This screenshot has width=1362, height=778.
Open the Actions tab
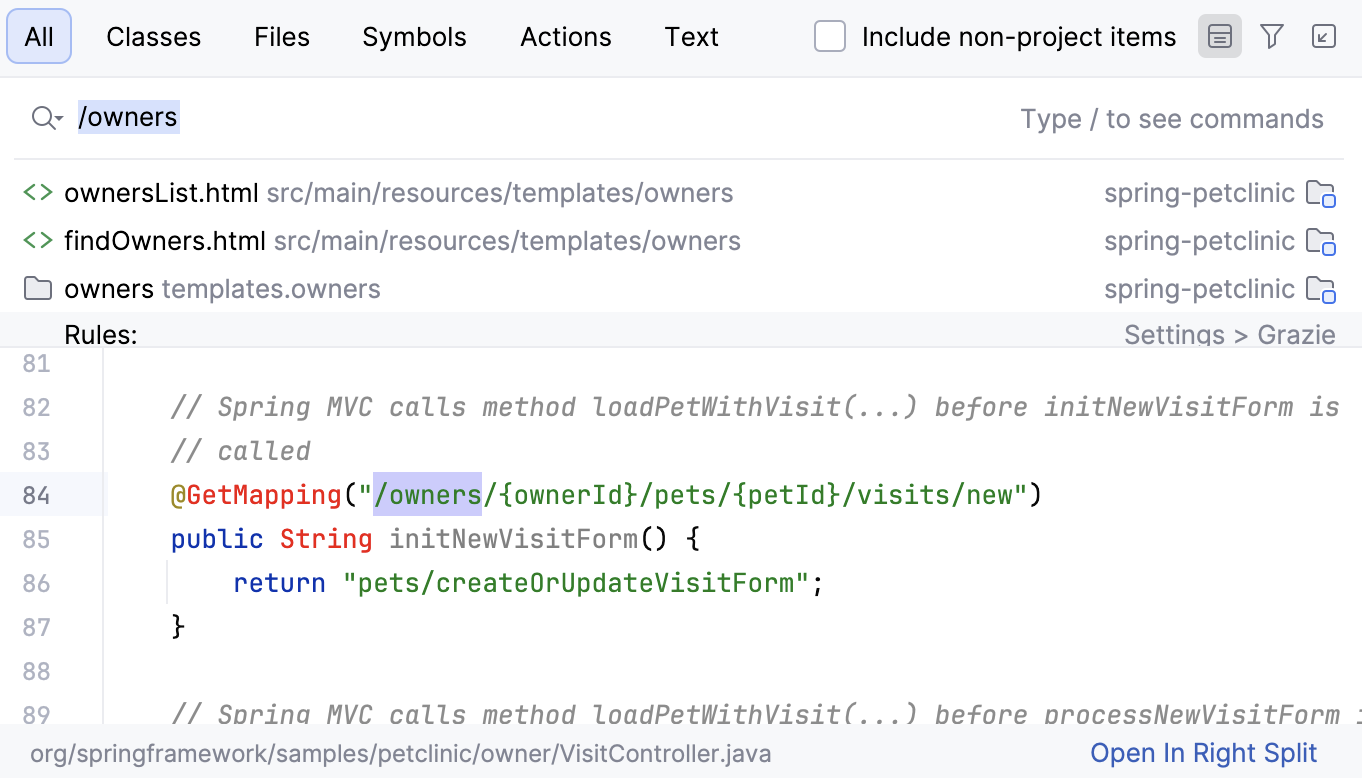pyautogui.click(x=565, y=36)
